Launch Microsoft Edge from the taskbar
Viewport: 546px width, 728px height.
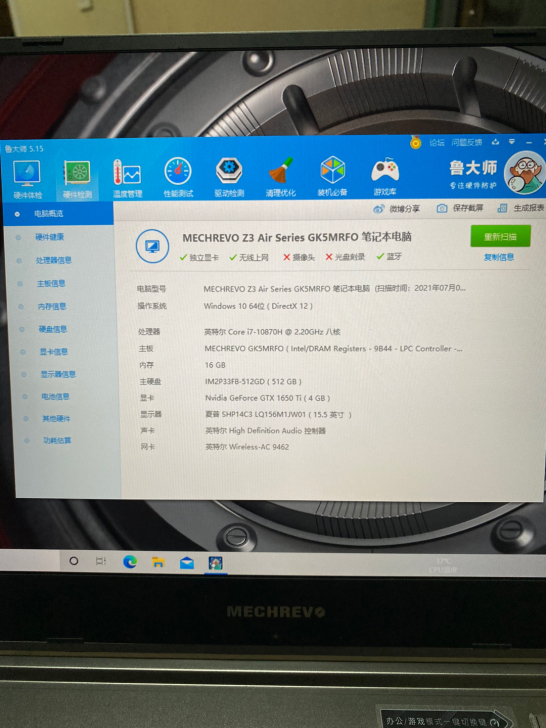click(130, 562)
